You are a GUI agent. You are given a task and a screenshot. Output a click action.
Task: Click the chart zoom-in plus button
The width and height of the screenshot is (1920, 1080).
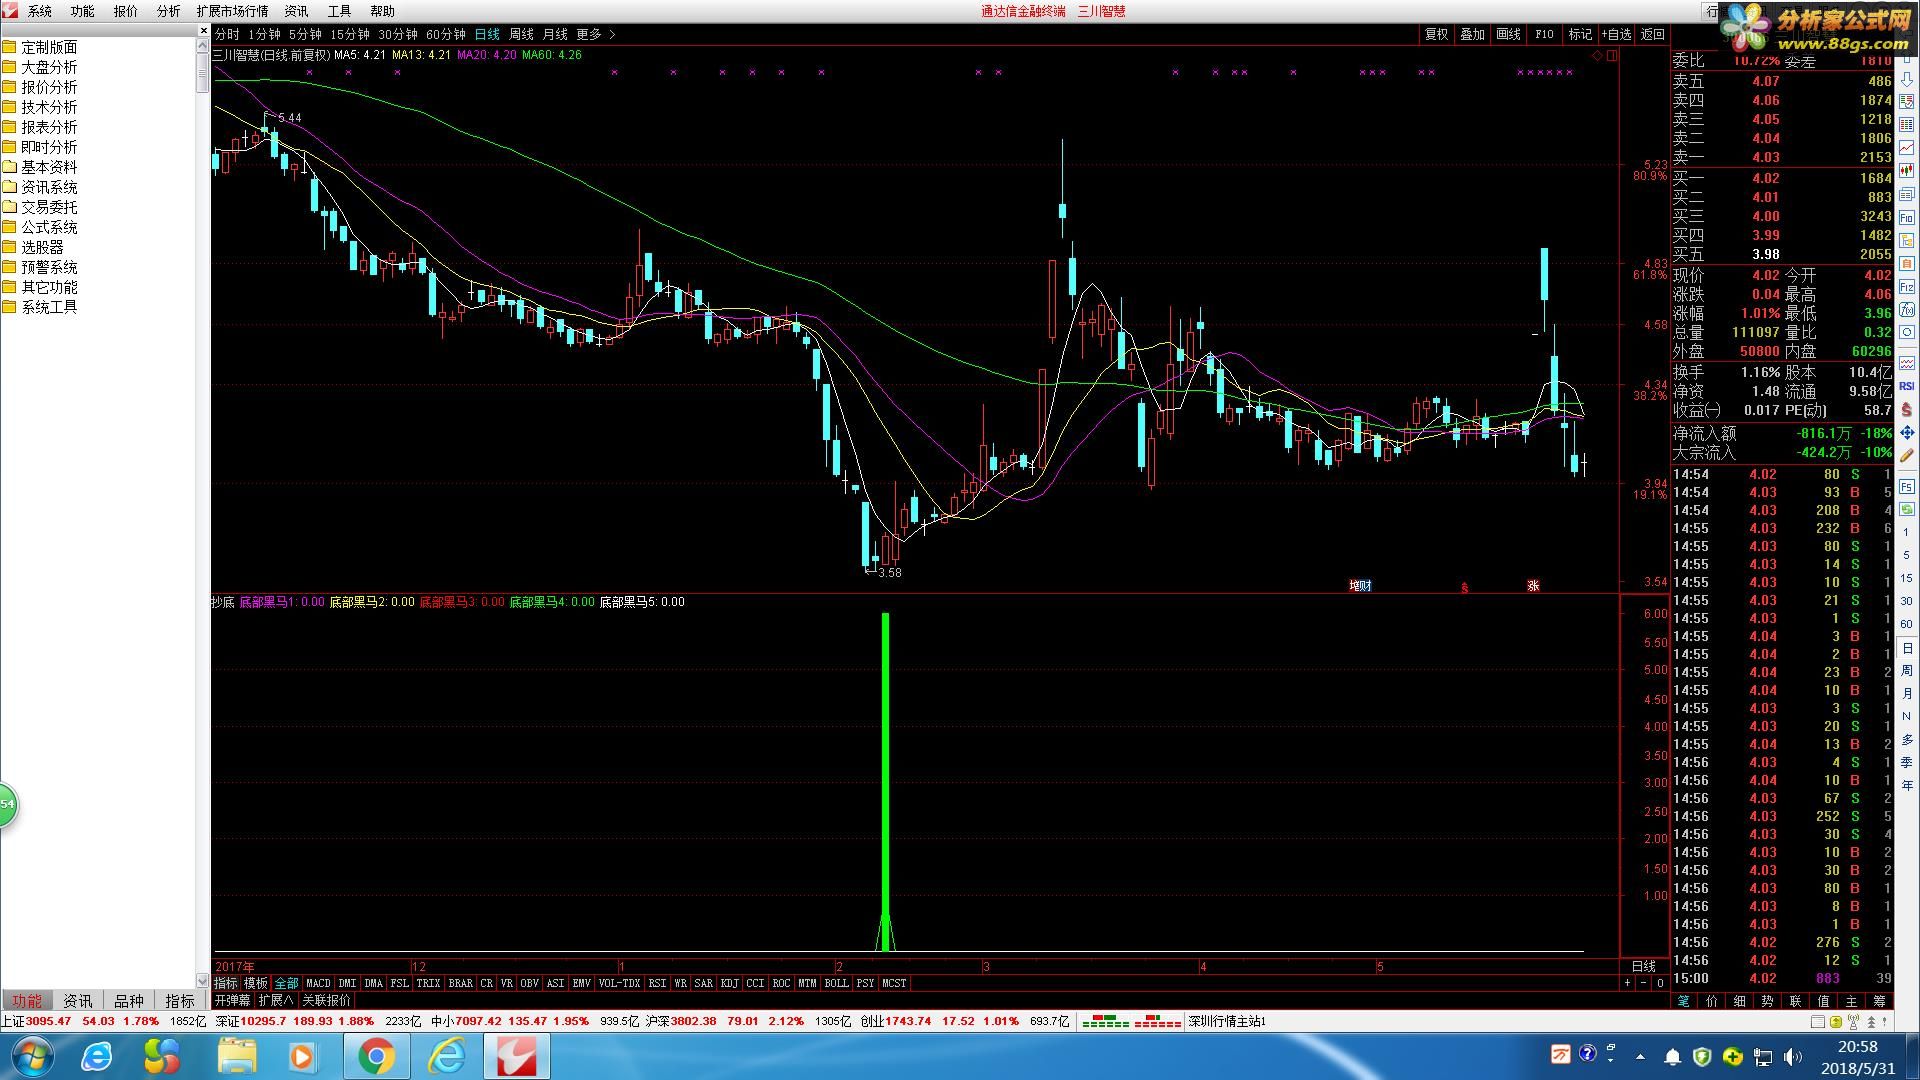click(x=1628, y=983)
